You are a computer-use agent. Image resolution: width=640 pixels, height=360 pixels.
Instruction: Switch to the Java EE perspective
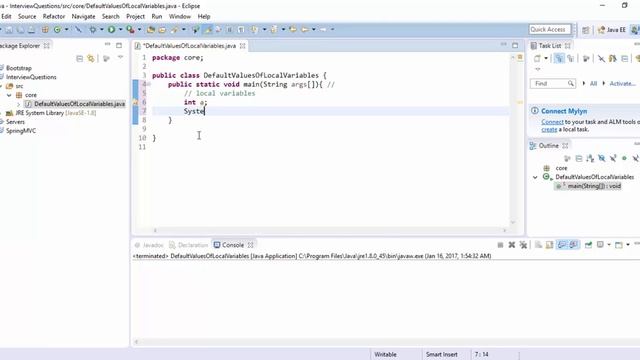pyautogui.click(x=611, y=30)
